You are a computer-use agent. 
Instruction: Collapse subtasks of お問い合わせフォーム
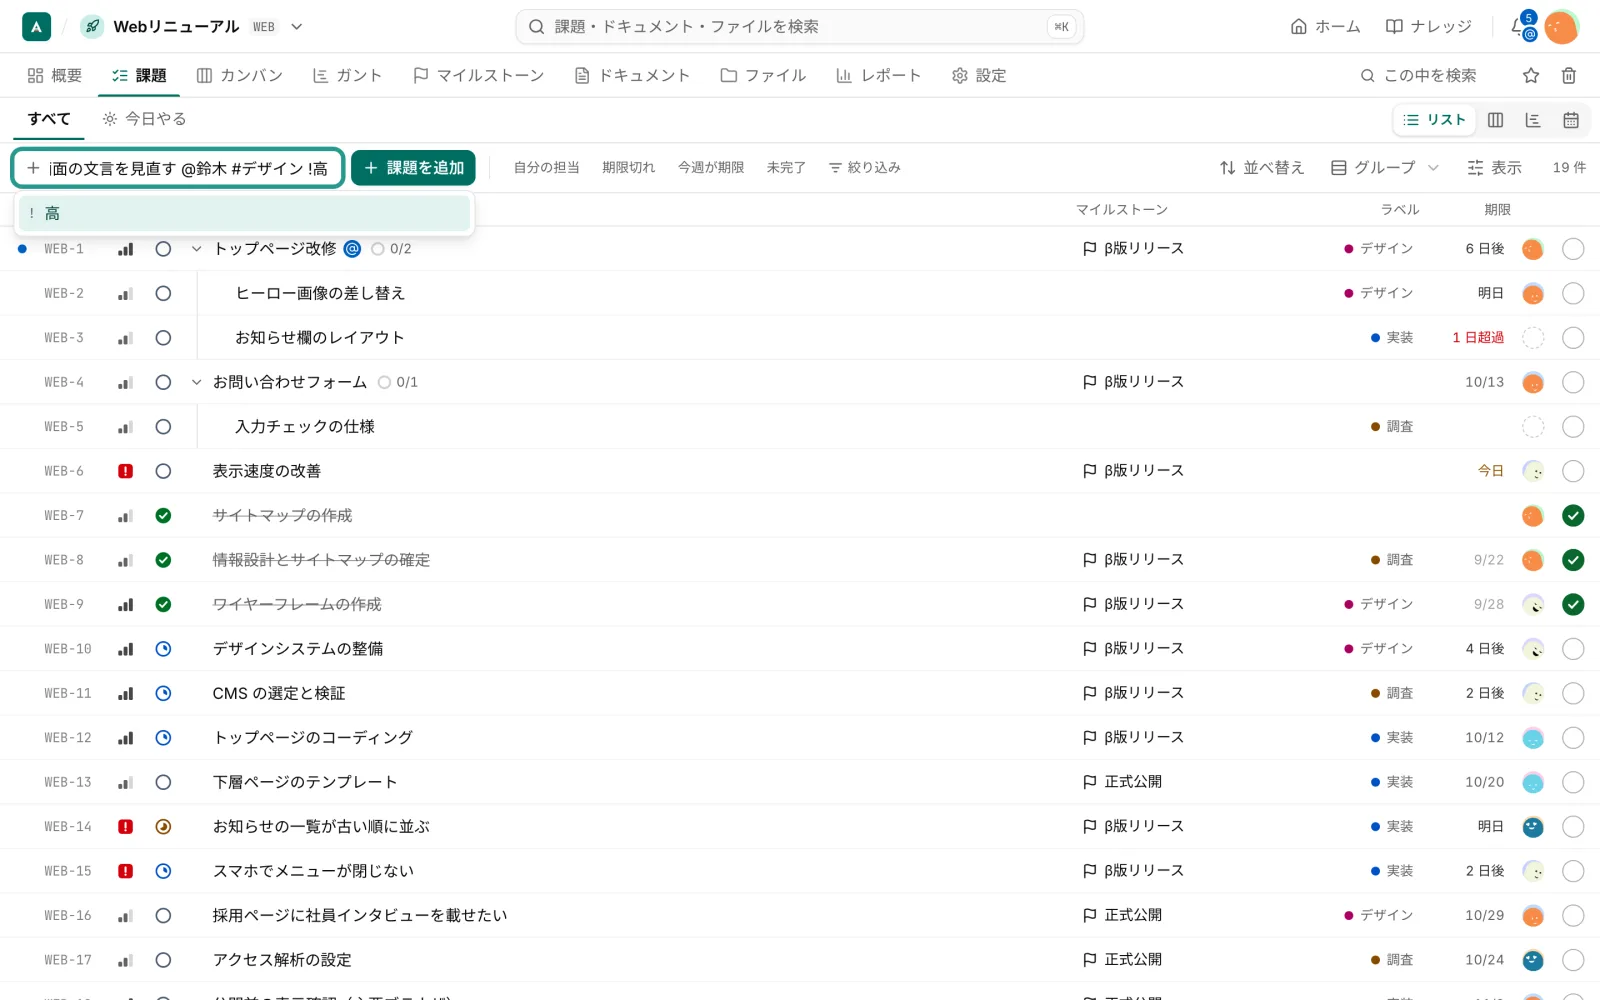196,382
